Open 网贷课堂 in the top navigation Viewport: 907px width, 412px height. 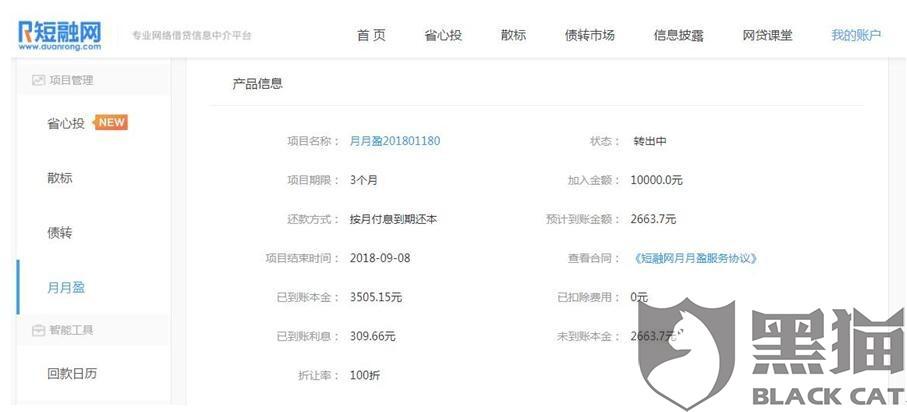coord(767,35)
